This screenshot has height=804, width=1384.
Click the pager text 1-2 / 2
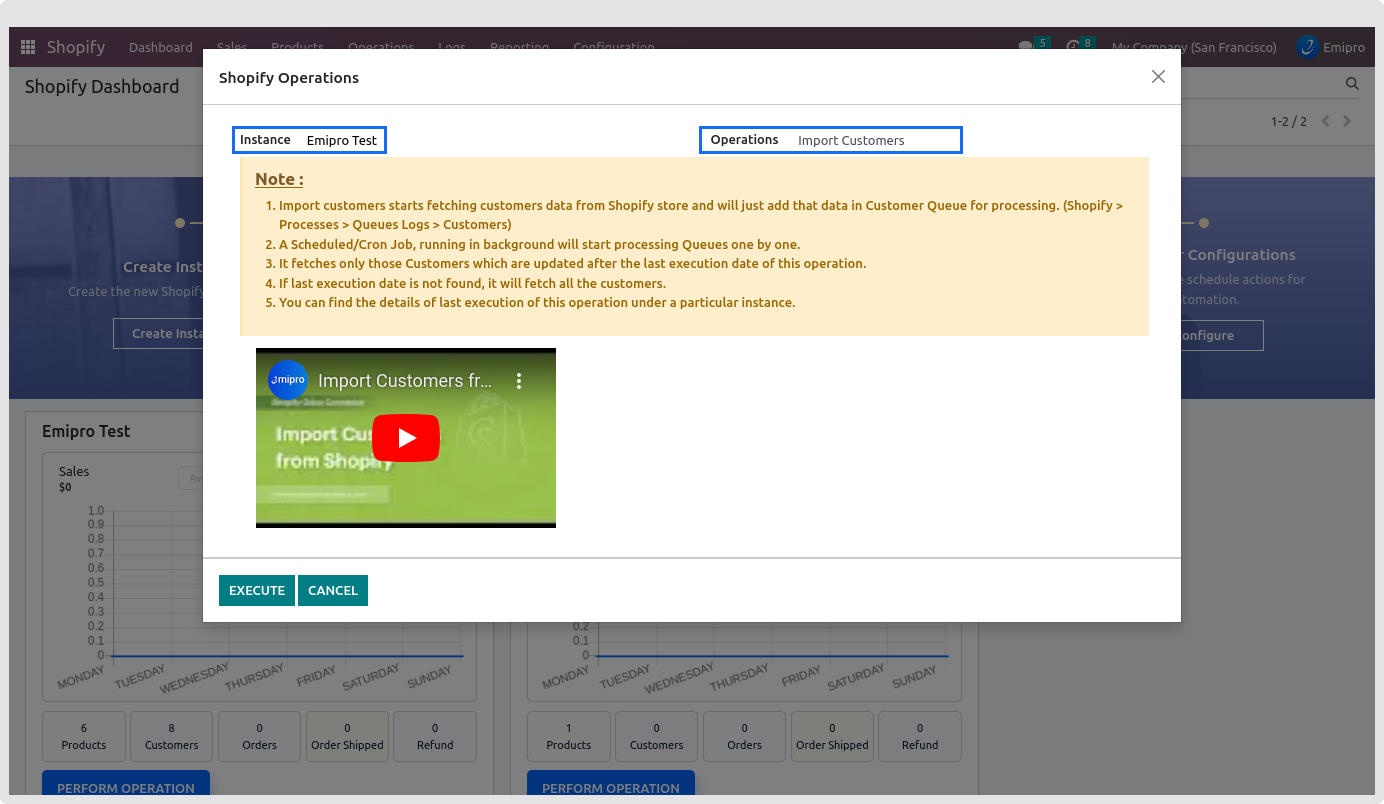[1289, 121]
